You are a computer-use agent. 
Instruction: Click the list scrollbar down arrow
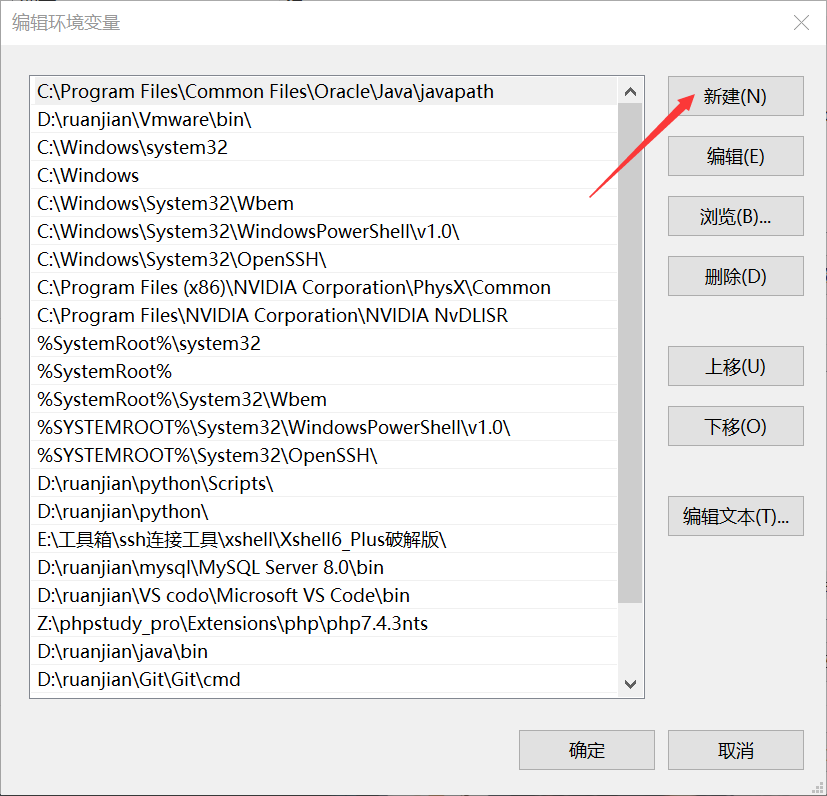click(x=630, y=684)
